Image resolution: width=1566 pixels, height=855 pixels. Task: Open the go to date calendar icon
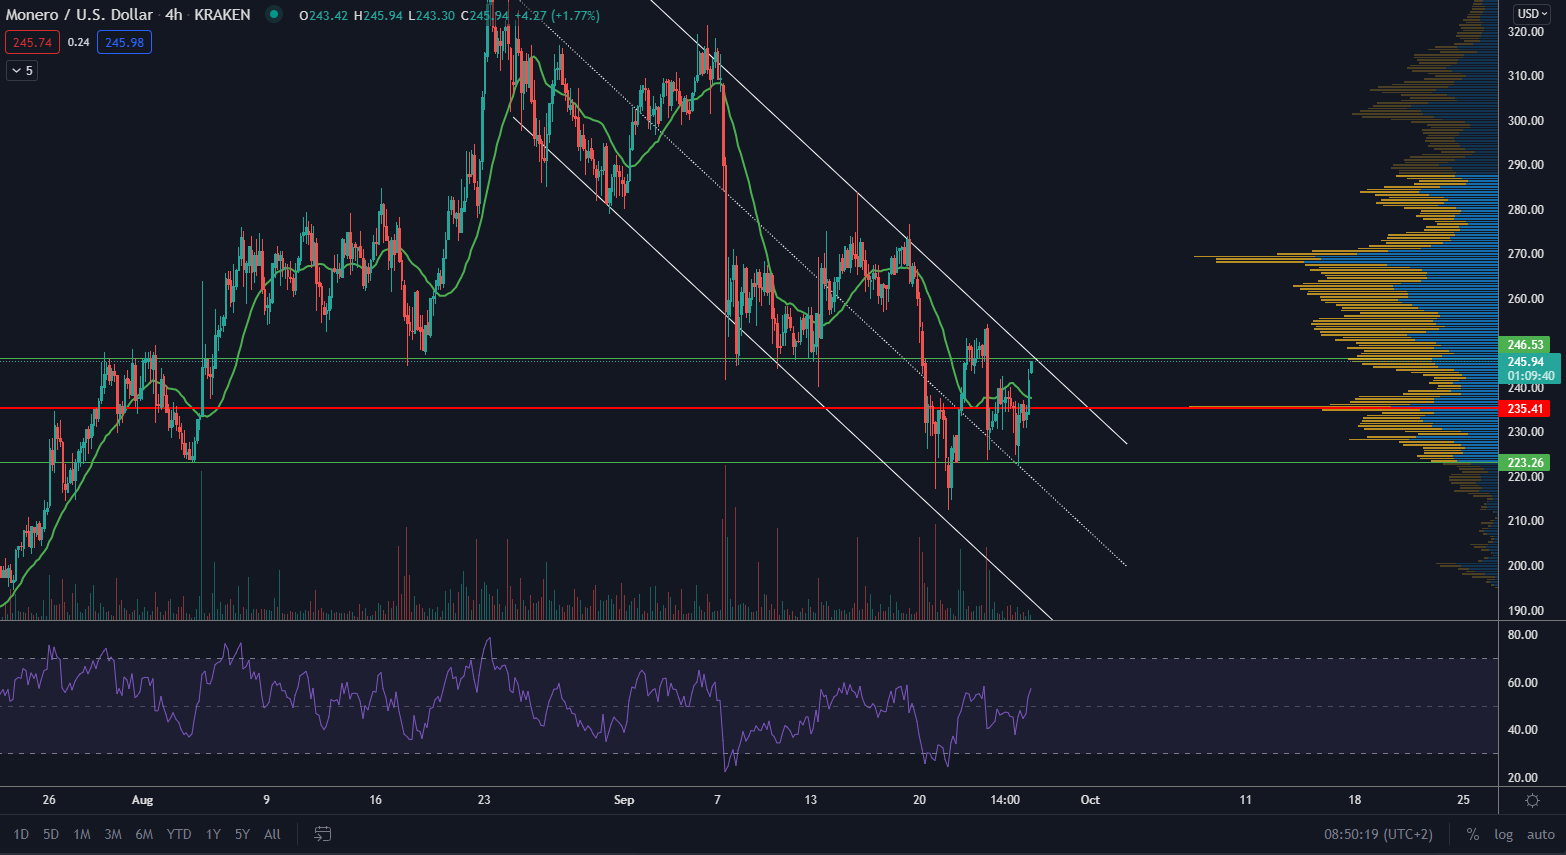coord(323,833)
